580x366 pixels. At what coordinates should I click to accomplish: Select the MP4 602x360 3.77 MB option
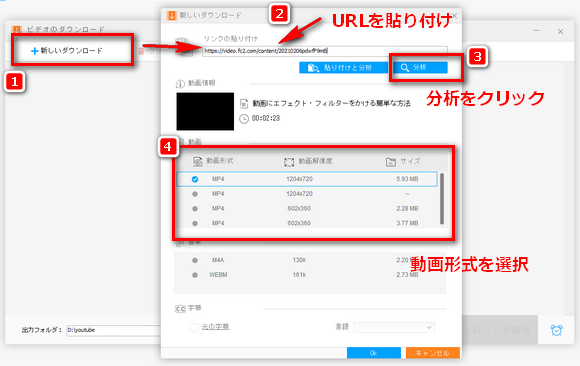pos(195,224)
